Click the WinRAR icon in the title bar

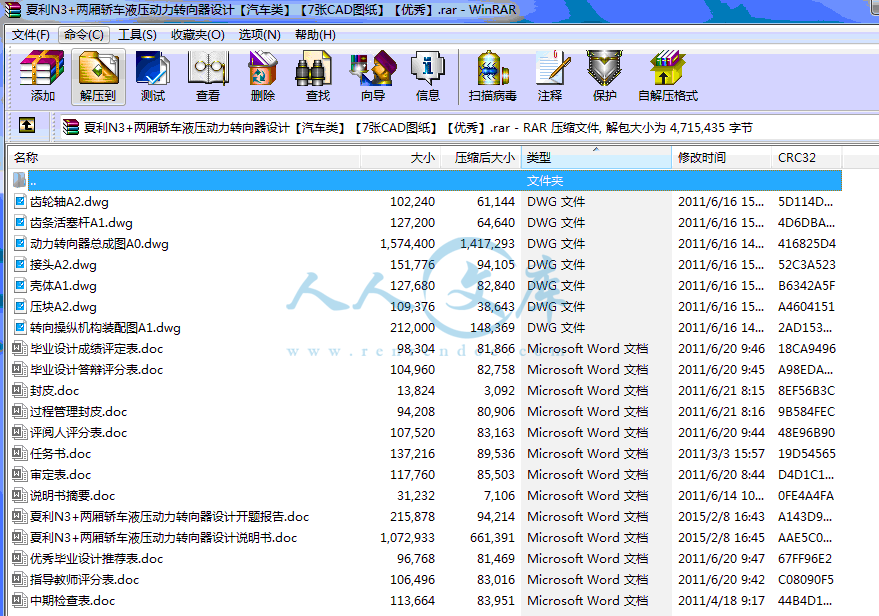12,10
